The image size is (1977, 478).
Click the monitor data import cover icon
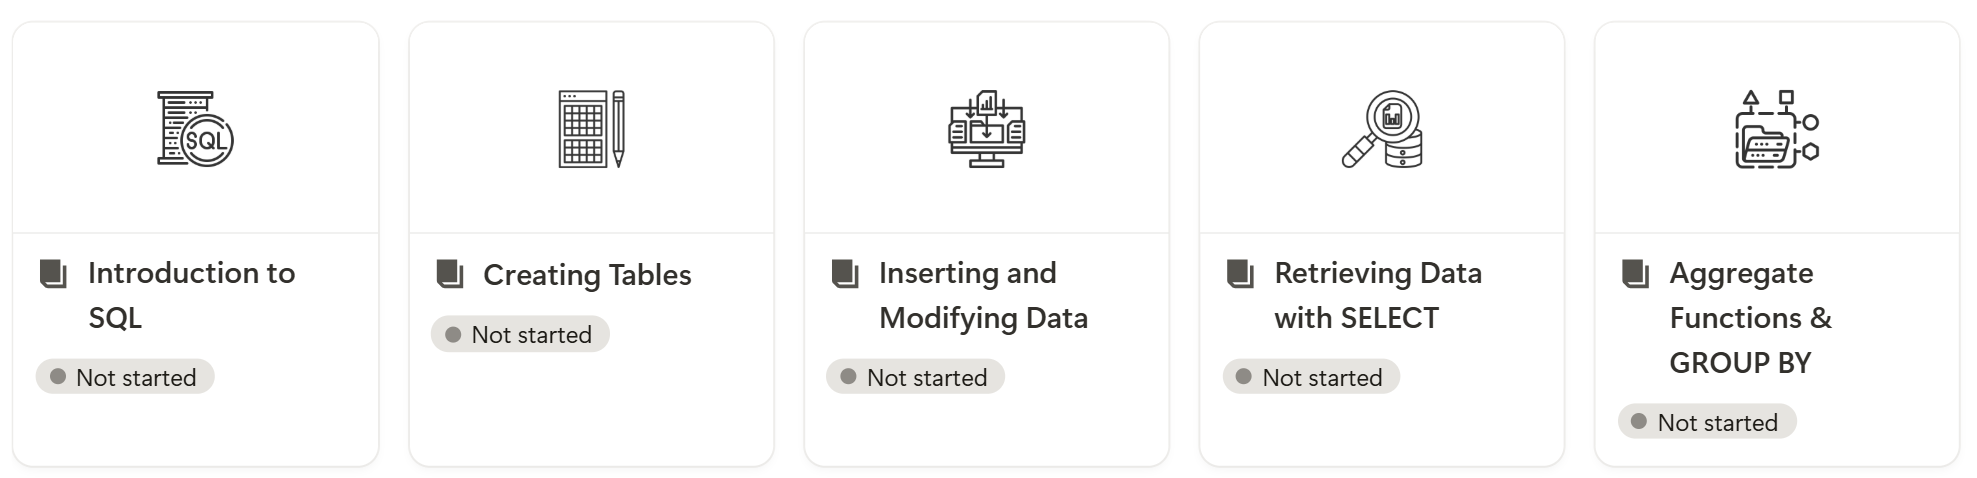coord(986,129)
